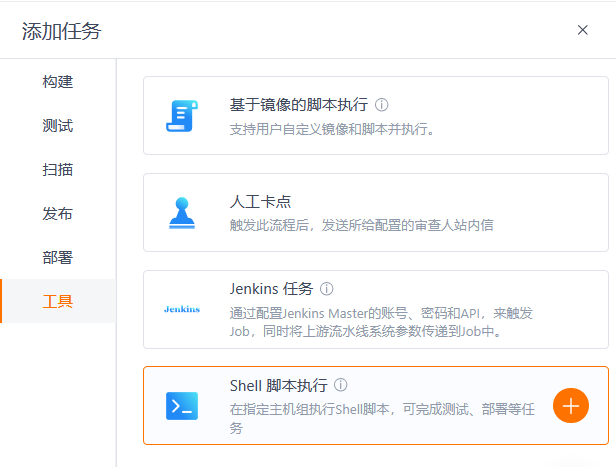Screen dimensions: 616x467
Task: Click the stamp icon for 人工卡点
Action: (181, 213)
